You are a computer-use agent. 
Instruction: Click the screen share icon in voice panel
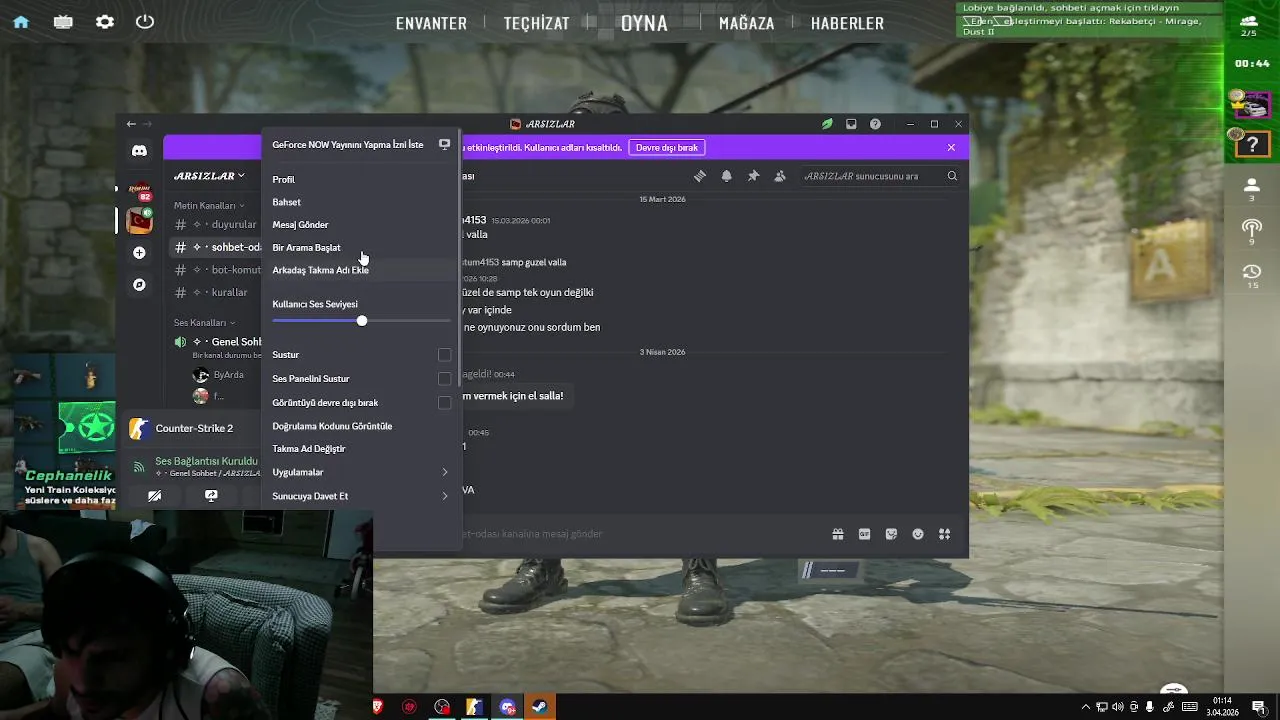211,496
